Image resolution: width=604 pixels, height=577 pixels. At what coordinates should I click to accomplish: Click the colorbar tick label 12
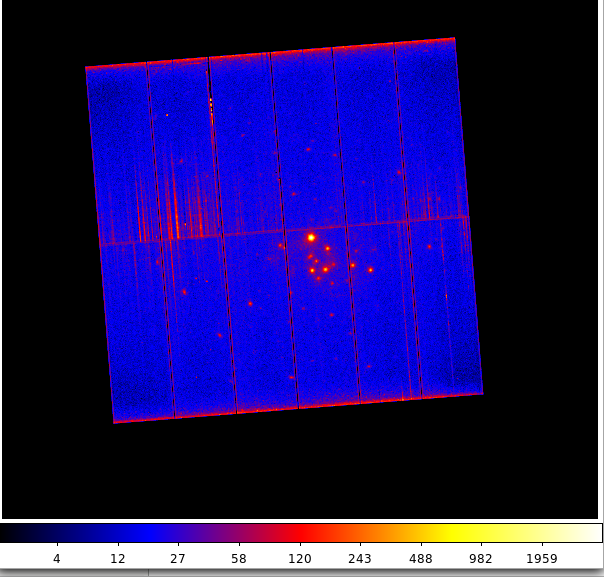118,559
